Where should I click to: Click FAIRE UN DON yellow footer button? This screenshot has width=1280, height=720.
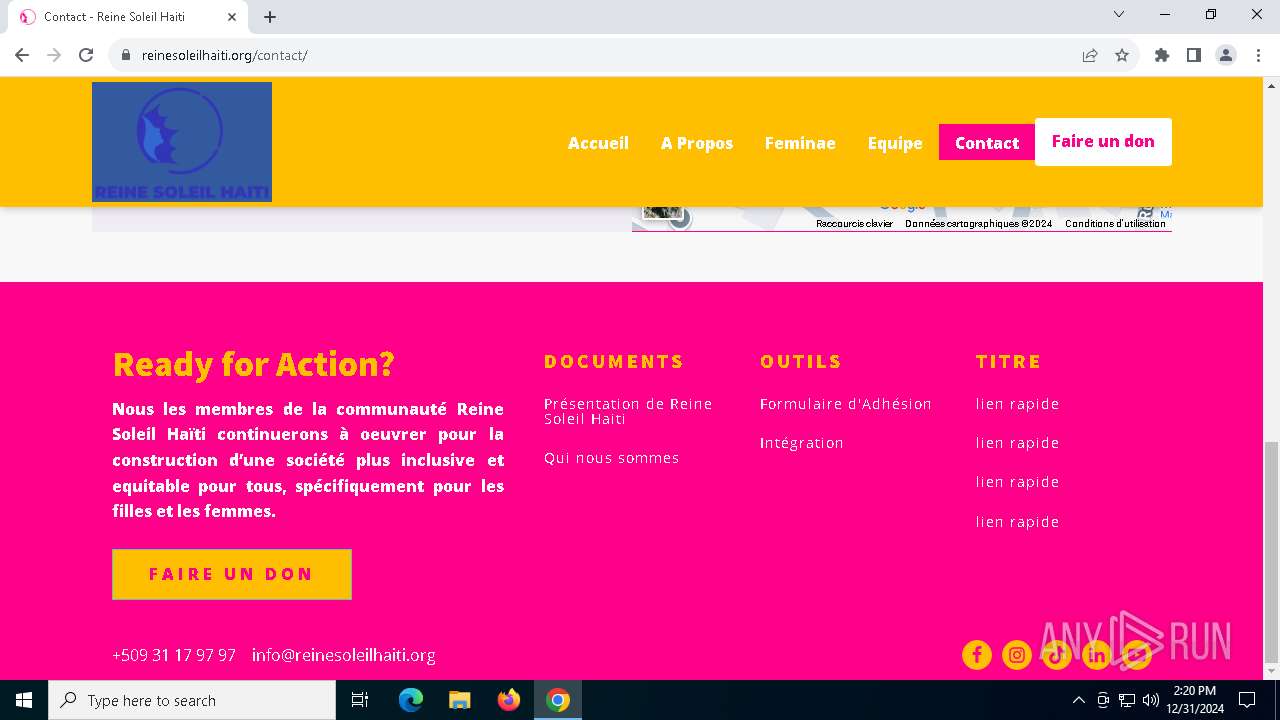[232, 574]
